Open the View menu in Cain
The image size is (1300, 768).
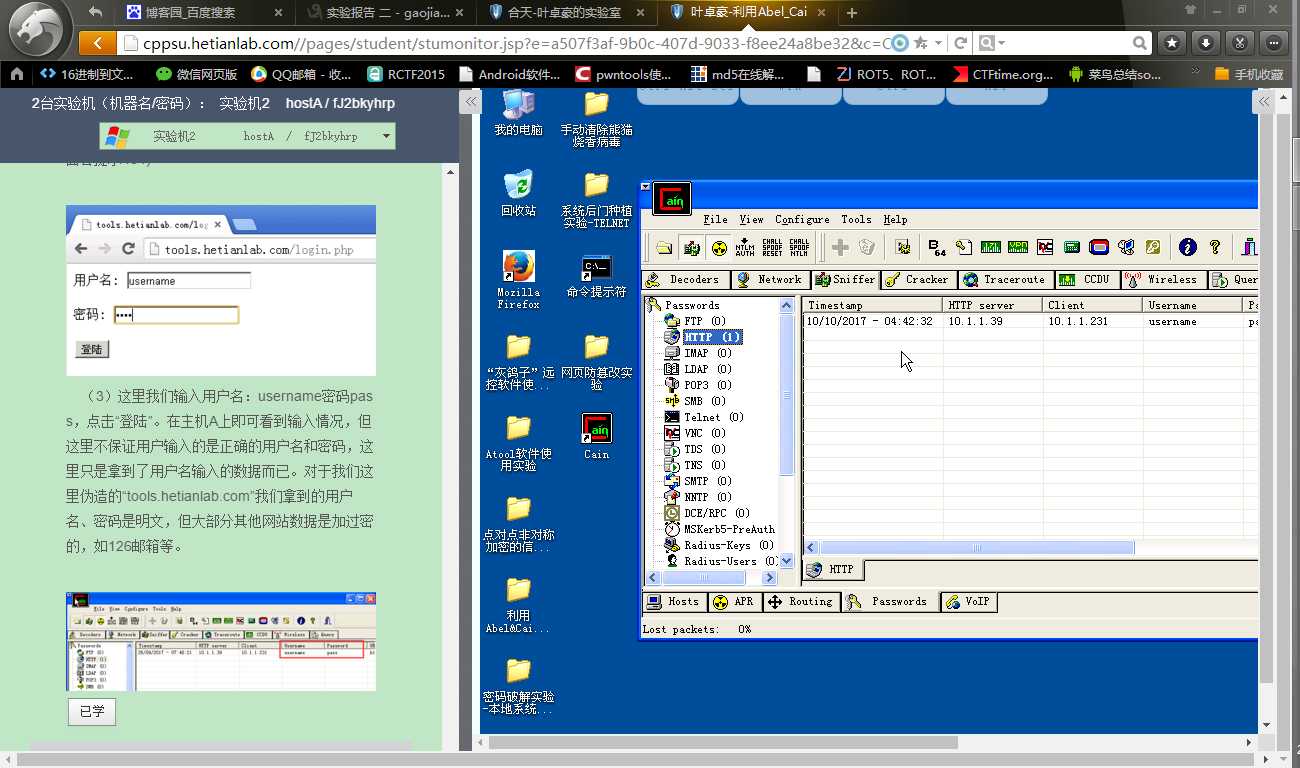tap(751, 219)
